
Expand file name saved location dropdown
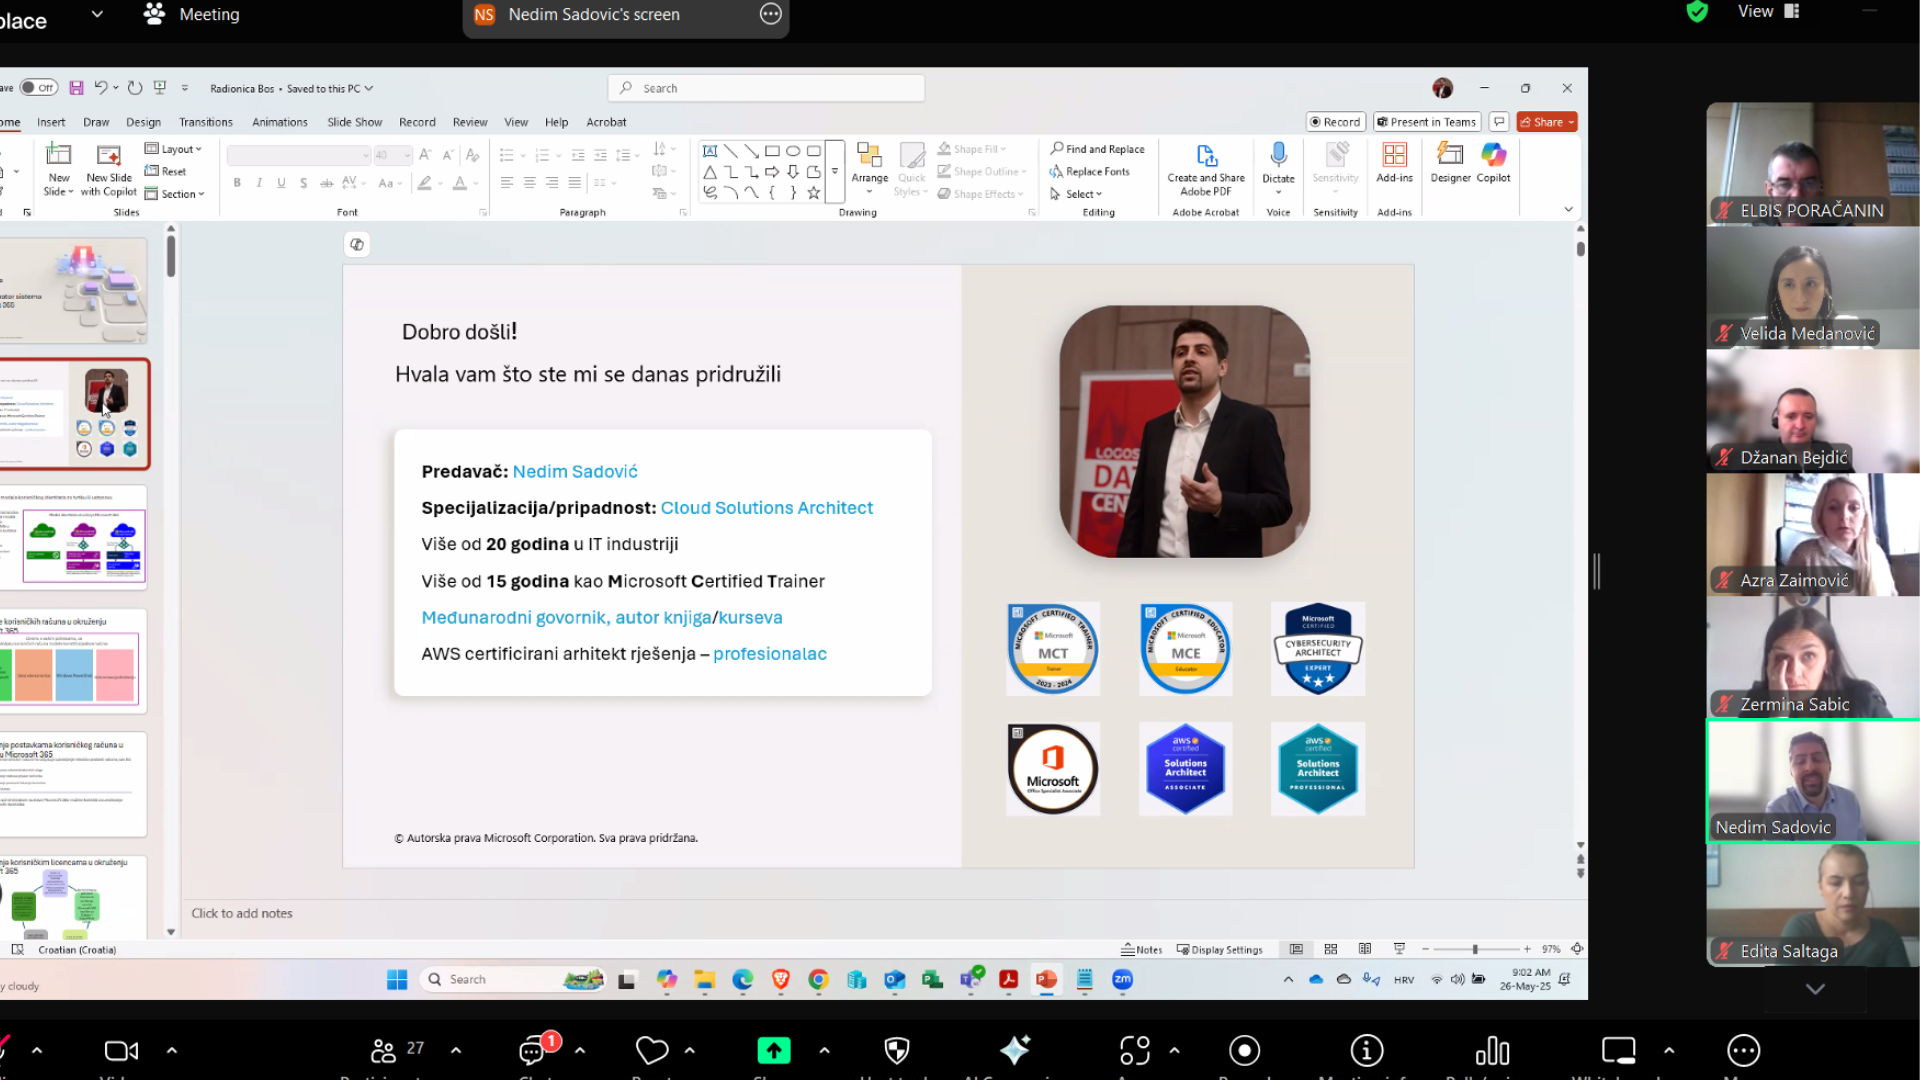(x=368, y=88)
